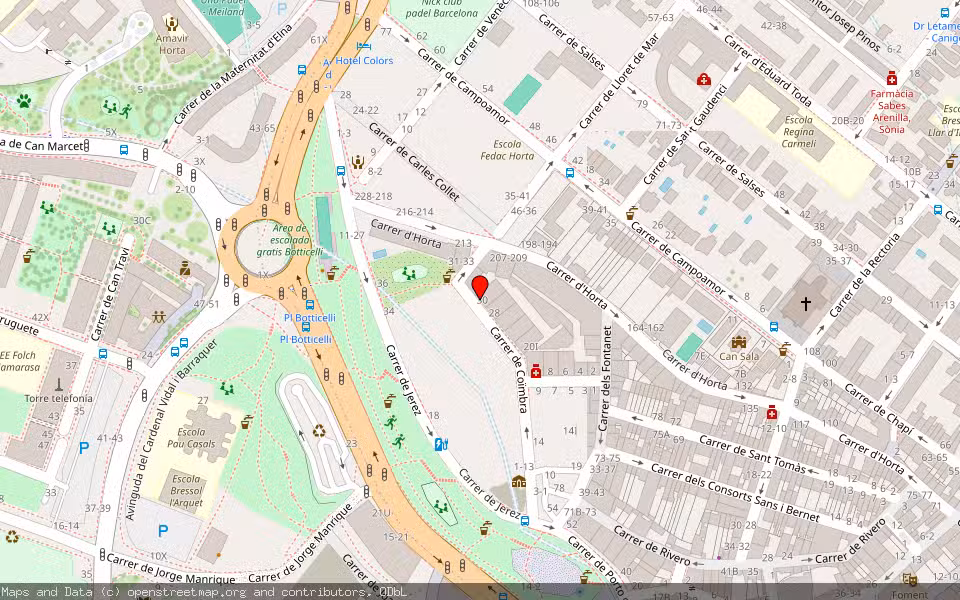960x600 pixels.
Task: Open the red first-aid icon on Carrer de Coïmbra
Action: tap(536, 371)
